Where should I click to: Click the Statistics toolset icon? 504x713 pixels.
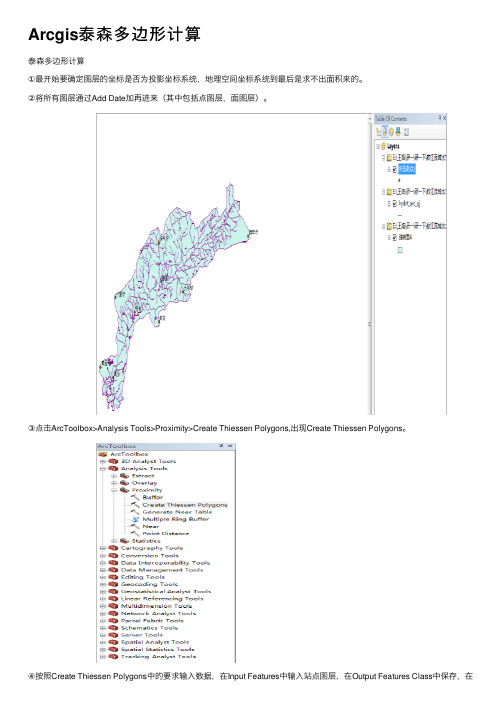coord(124,541)
